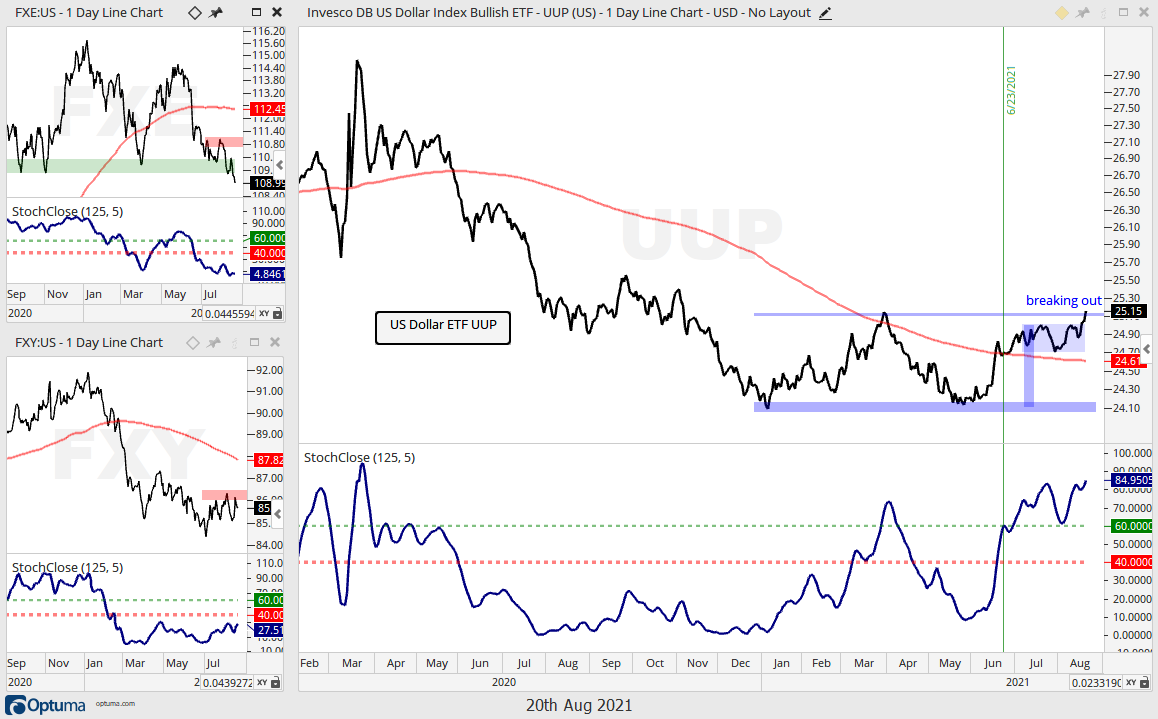Click the 92.00 price label on FXY scale
The height and width of the screenshot is (719, 1158).
(x=269, y=370)
